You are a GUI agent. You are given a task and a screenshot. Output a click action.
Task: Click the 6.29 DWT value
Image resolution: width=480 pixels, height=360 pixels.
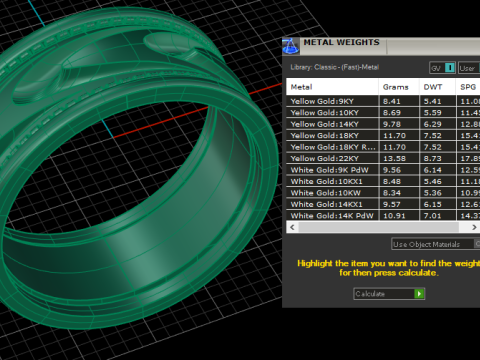coord(432,124)
